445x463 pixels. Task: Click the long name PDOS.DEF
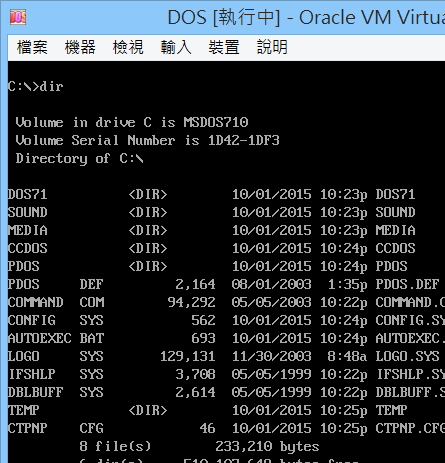pos(407,284)
